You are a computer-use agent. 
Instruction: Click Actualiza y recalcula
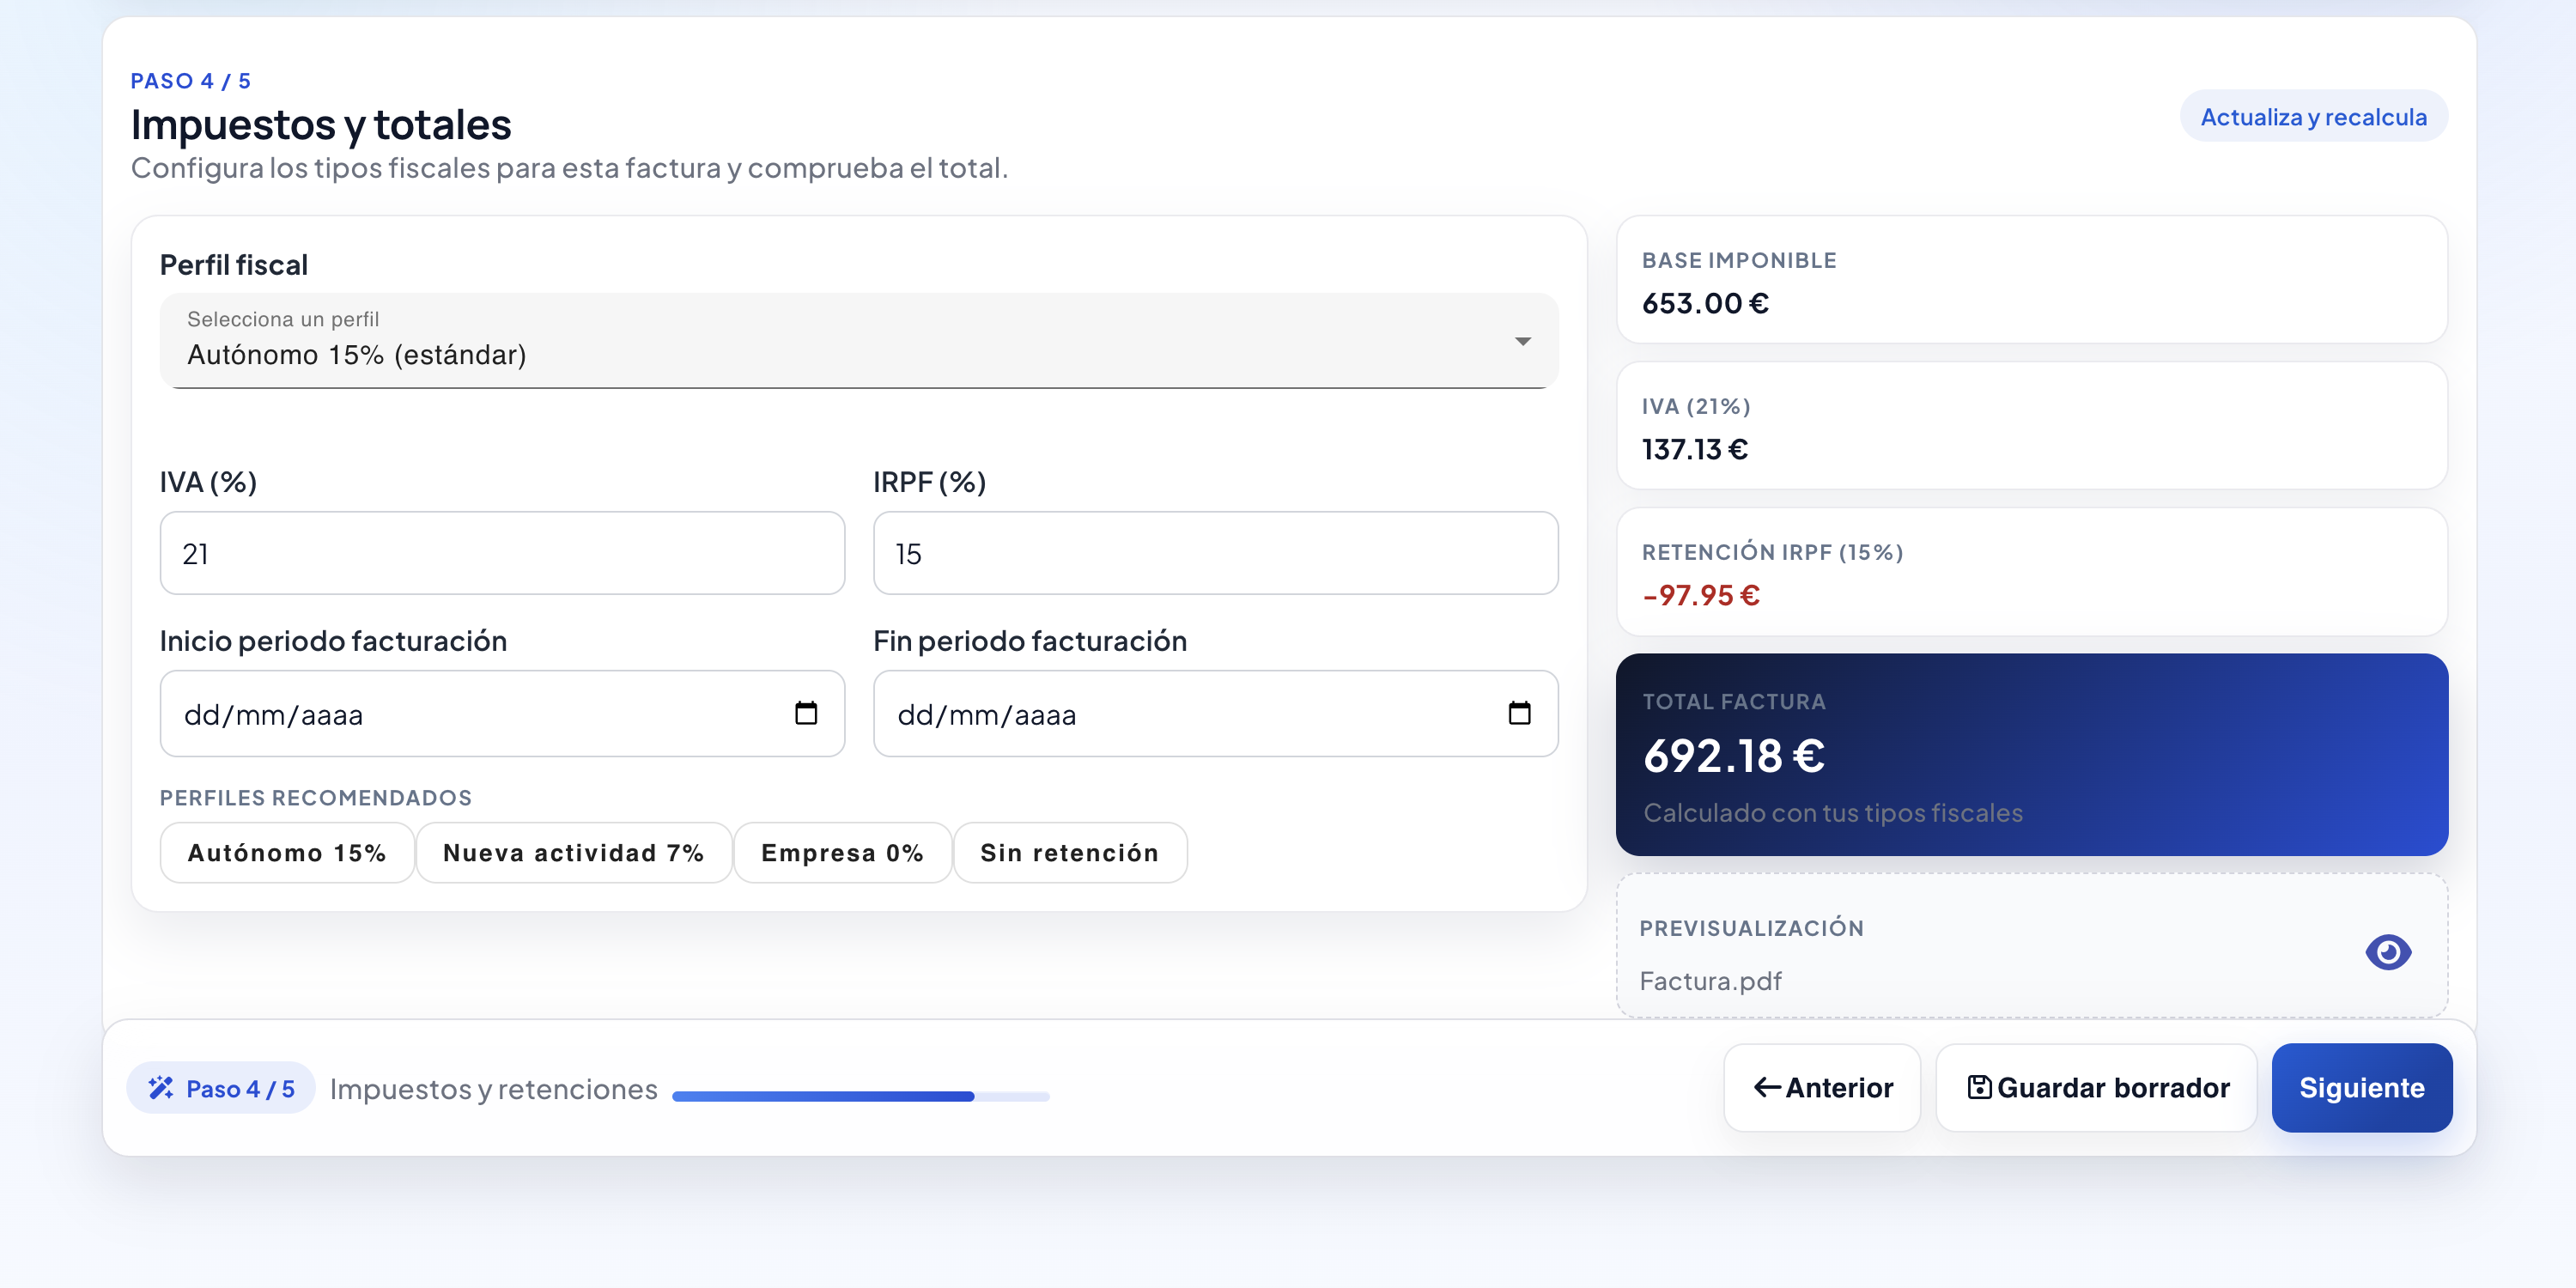[x=2314, y=116]
